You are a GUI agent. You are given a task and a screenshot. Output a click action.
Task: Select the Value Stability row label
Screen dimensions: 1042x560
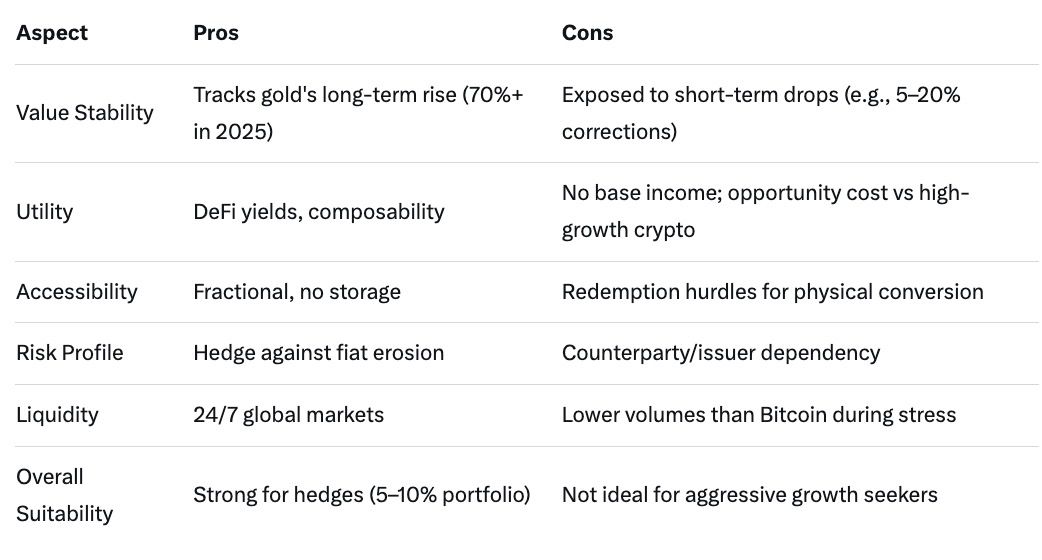[85, 113]
